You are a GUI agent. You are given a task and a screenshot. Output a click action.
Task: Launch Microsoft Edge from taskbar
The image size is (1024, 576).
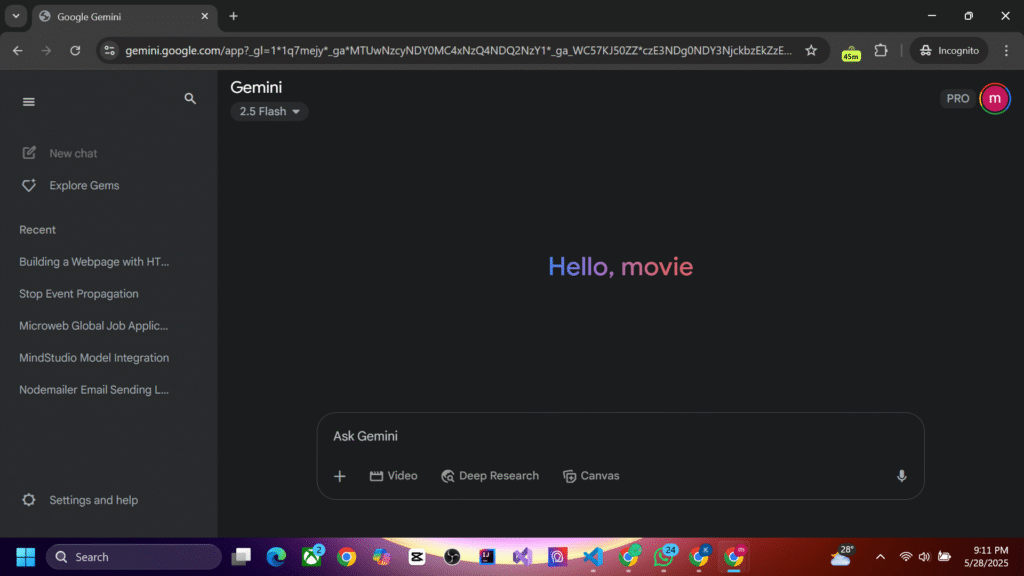[x=276, y=557]
